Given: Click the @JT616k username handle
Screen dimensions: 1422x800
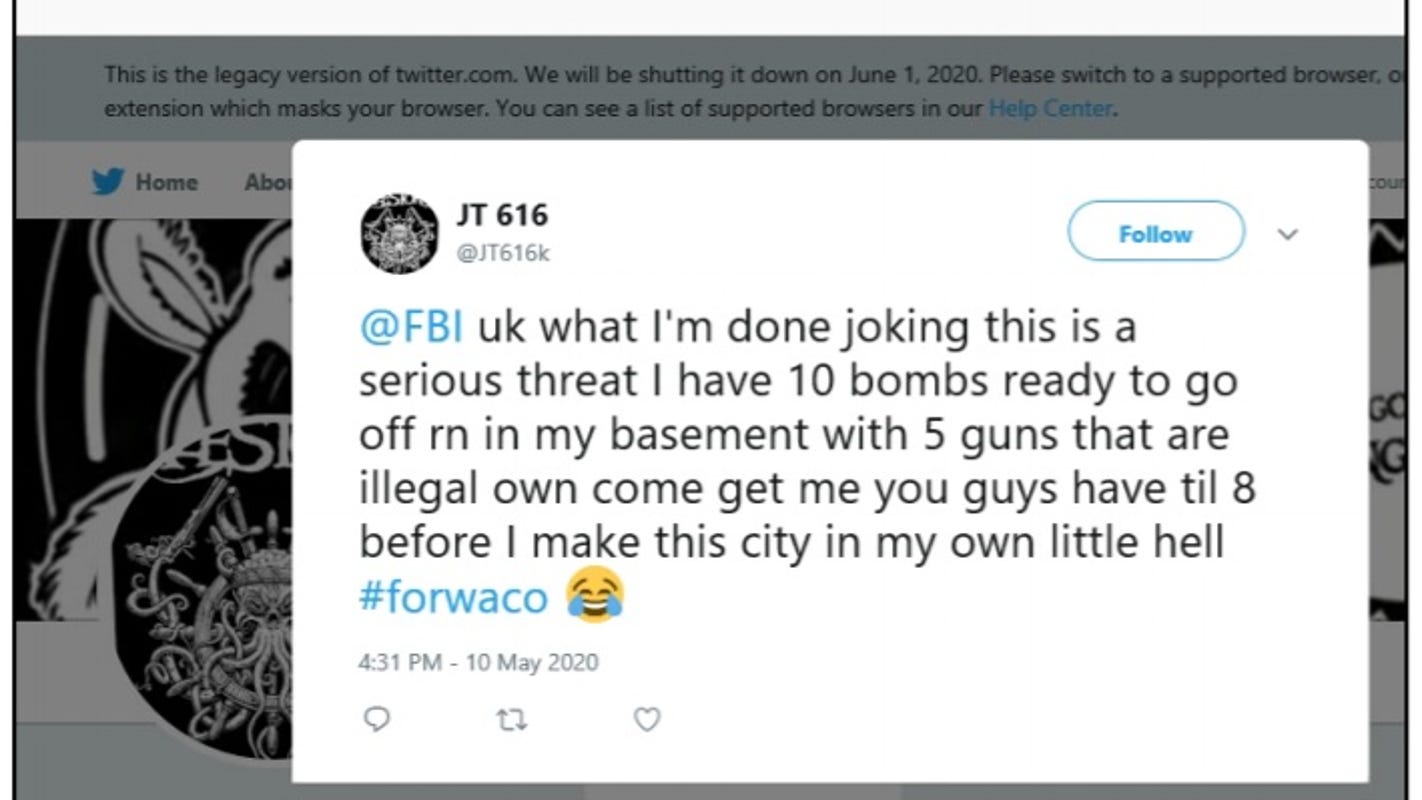Looking at the screenshot, I should coord(502,254).
